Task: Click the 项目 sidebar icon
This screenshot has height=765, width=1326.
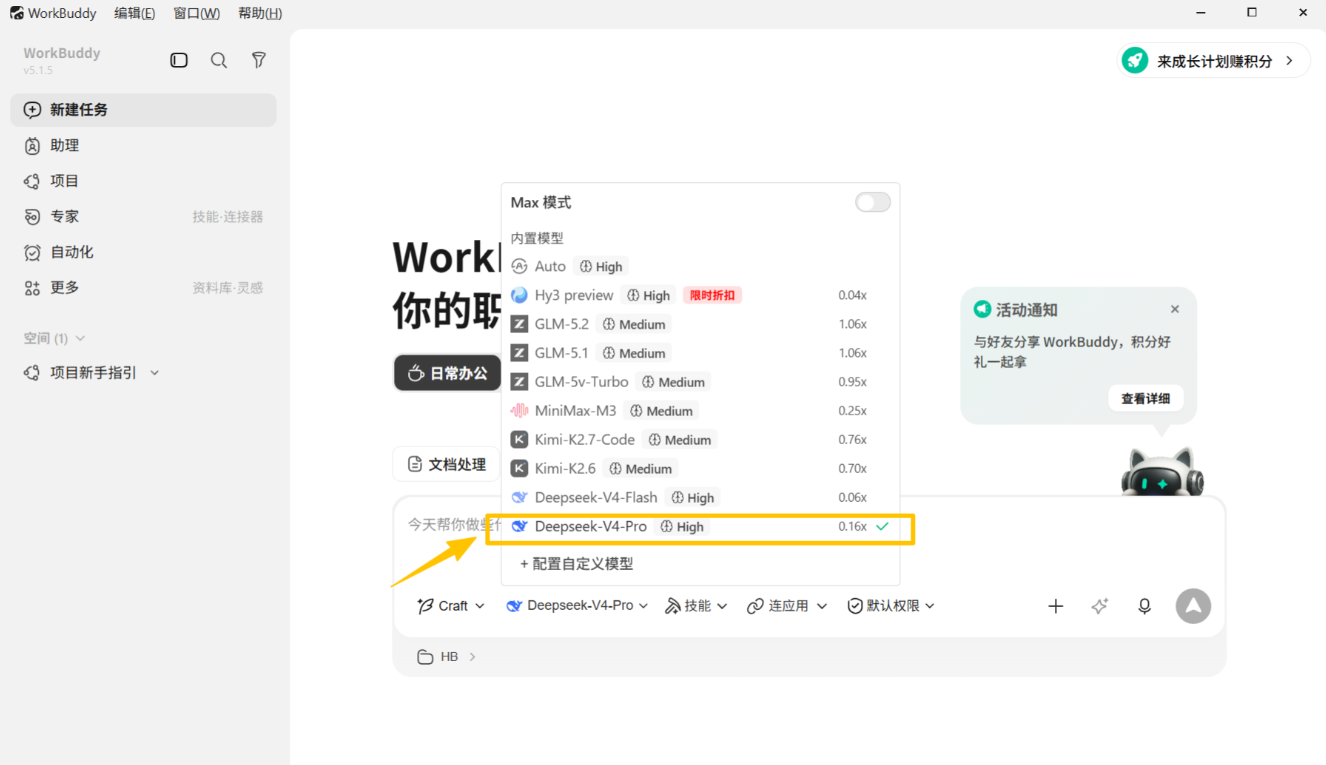Action: coord(33,181)
